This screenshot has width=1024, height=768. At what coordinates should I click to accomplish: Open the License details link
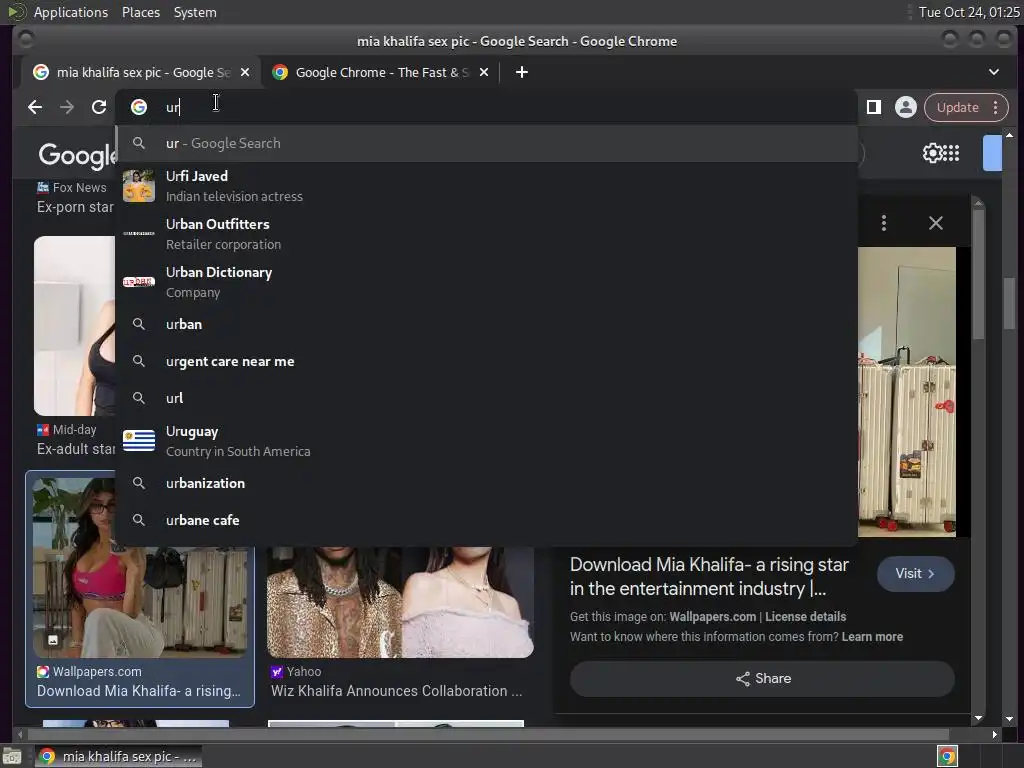805,616
